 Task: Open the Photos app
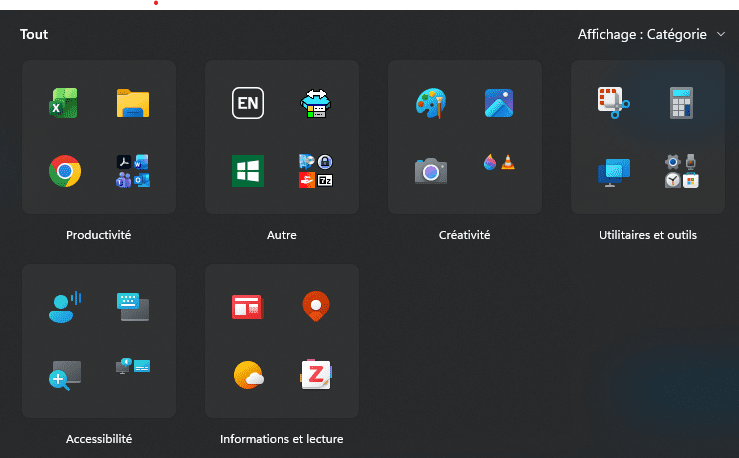499,103
